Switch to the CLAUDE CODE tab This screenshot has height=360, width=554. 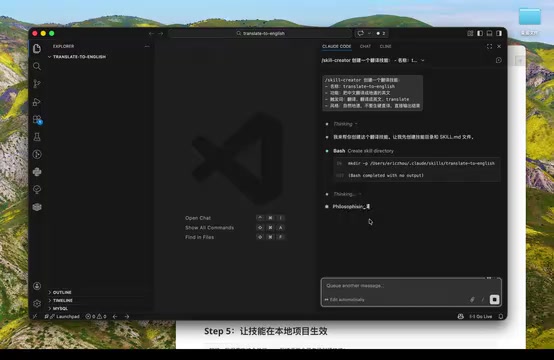[x=337, y=47]
